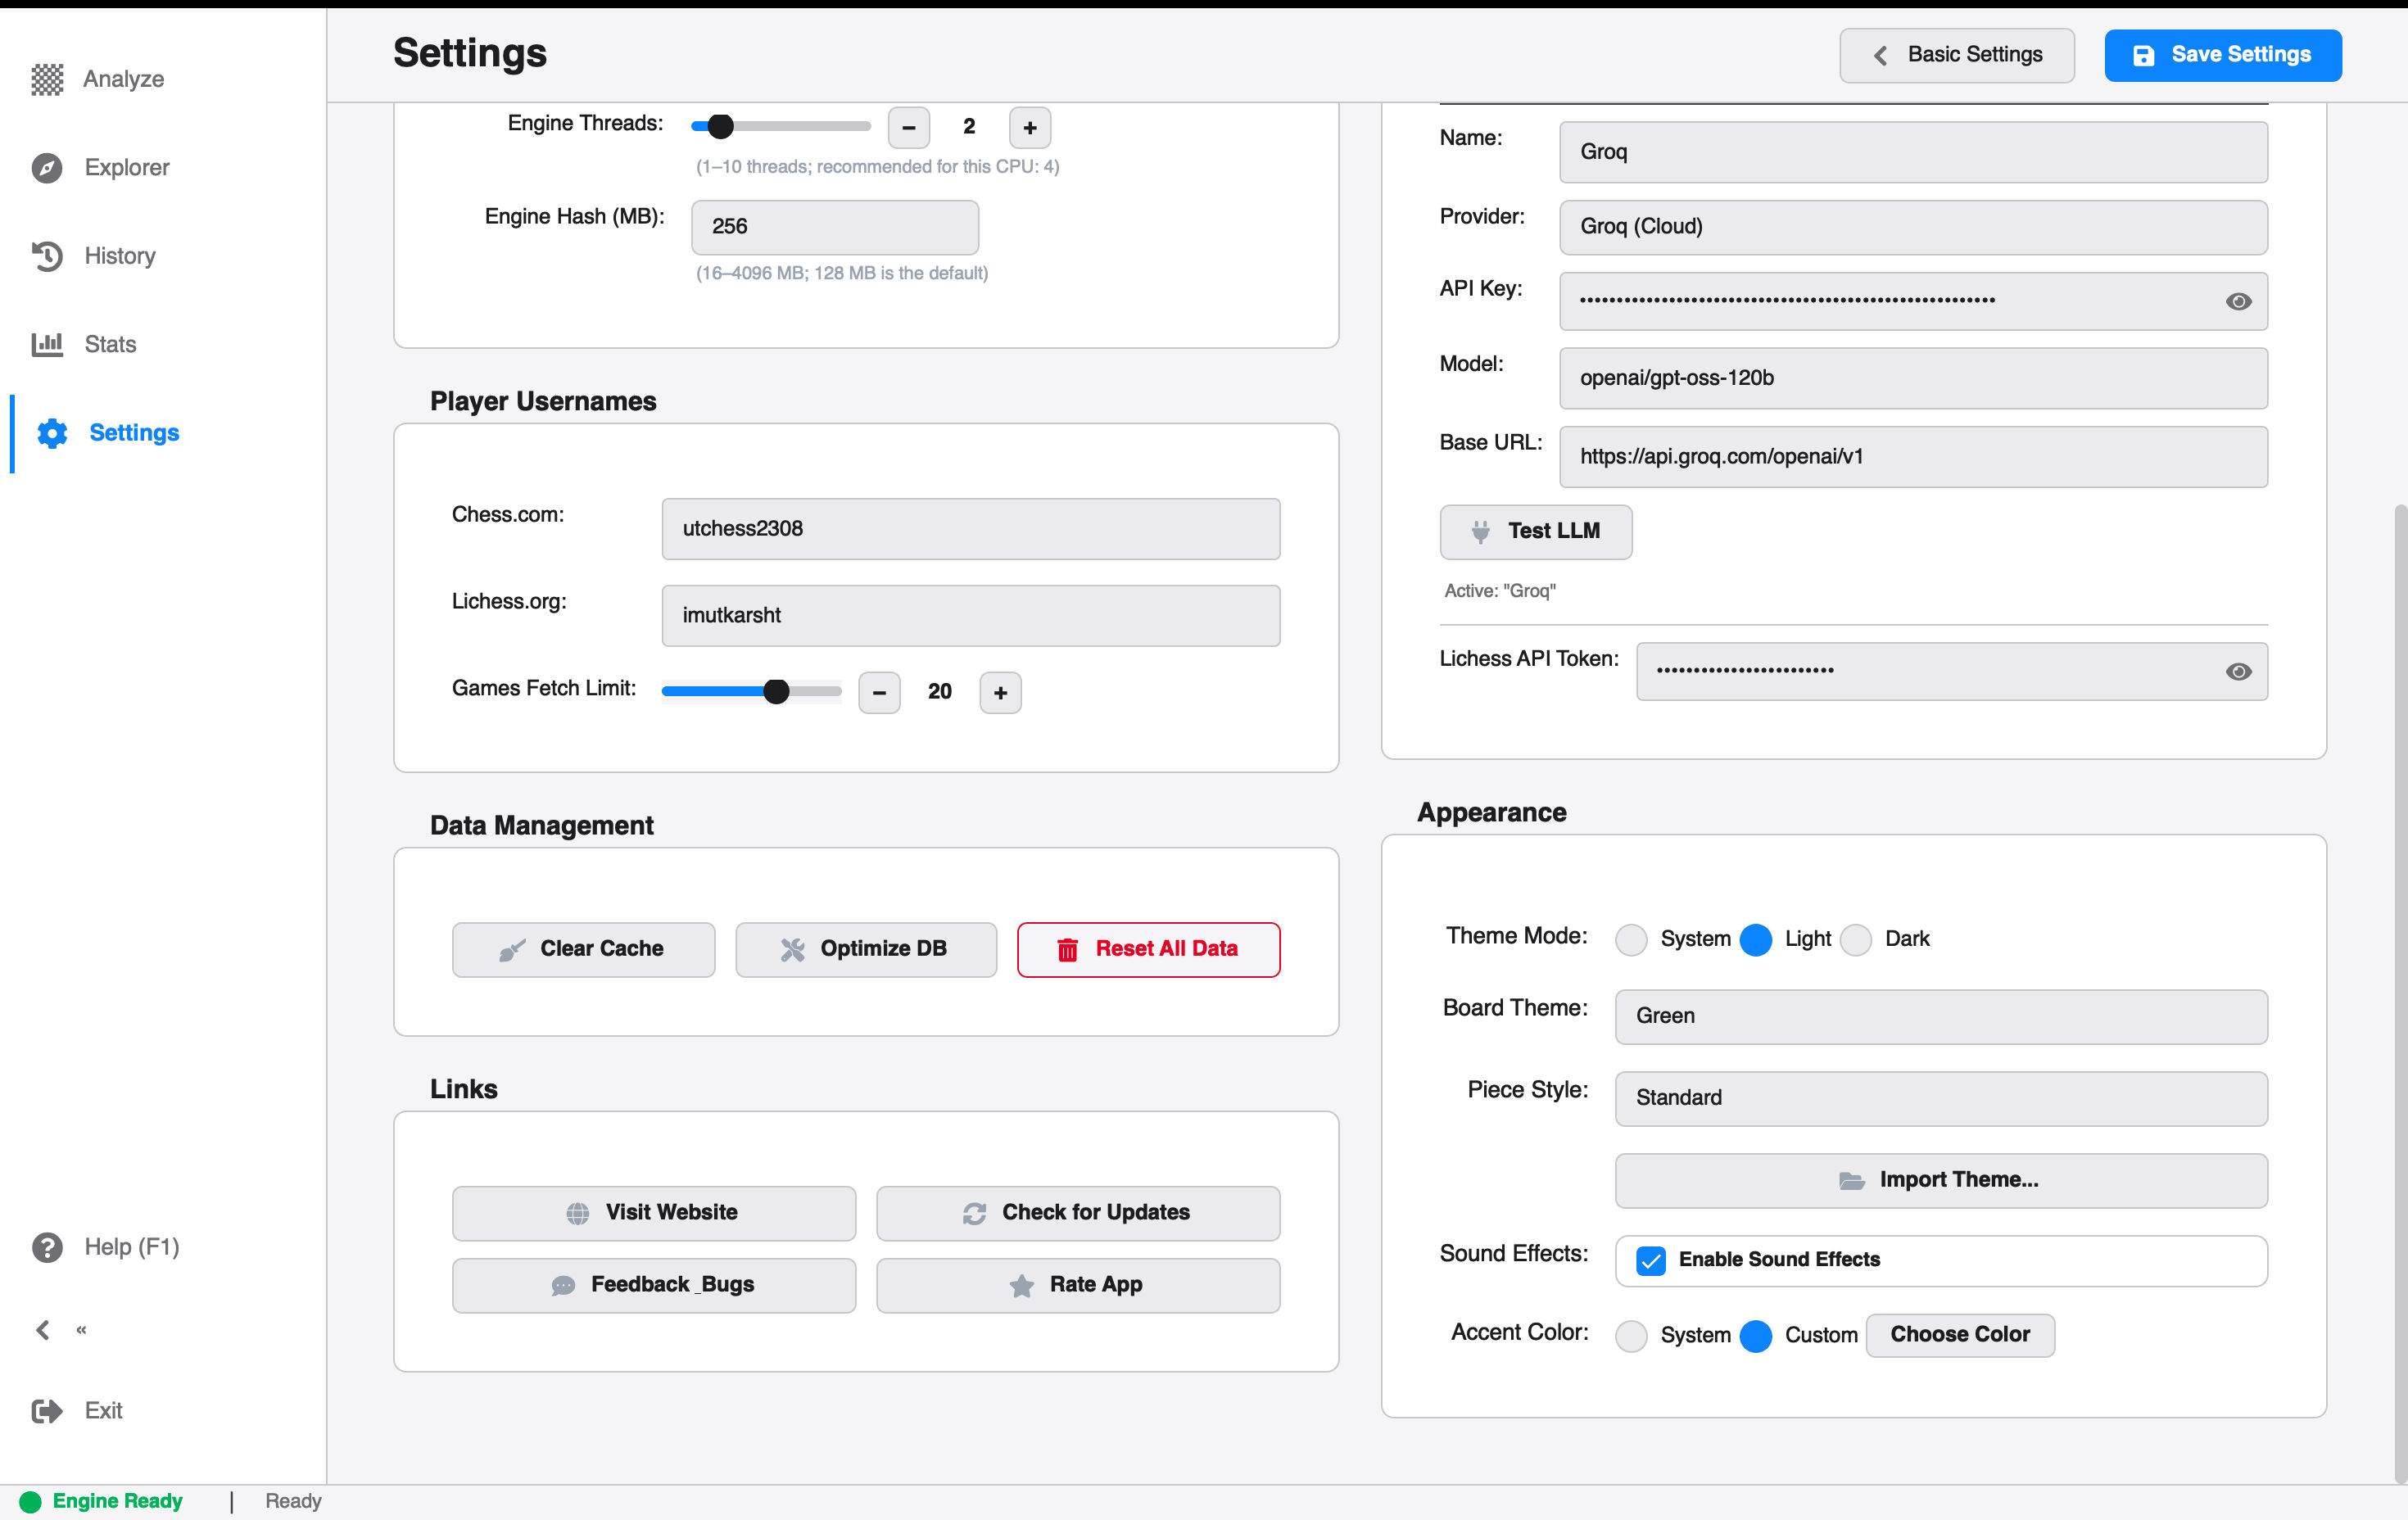This screenshot has width=2408, height=1520.
Task: Toggle Enable Sound Effects checkbox
Action: 1651,1260
